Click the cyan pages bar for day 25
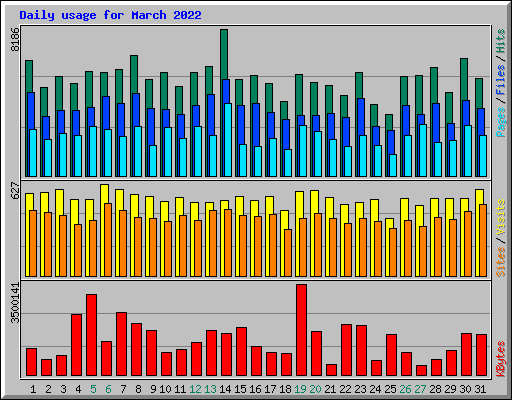Viewport: 512px width, 400px height. click(393, 165)
